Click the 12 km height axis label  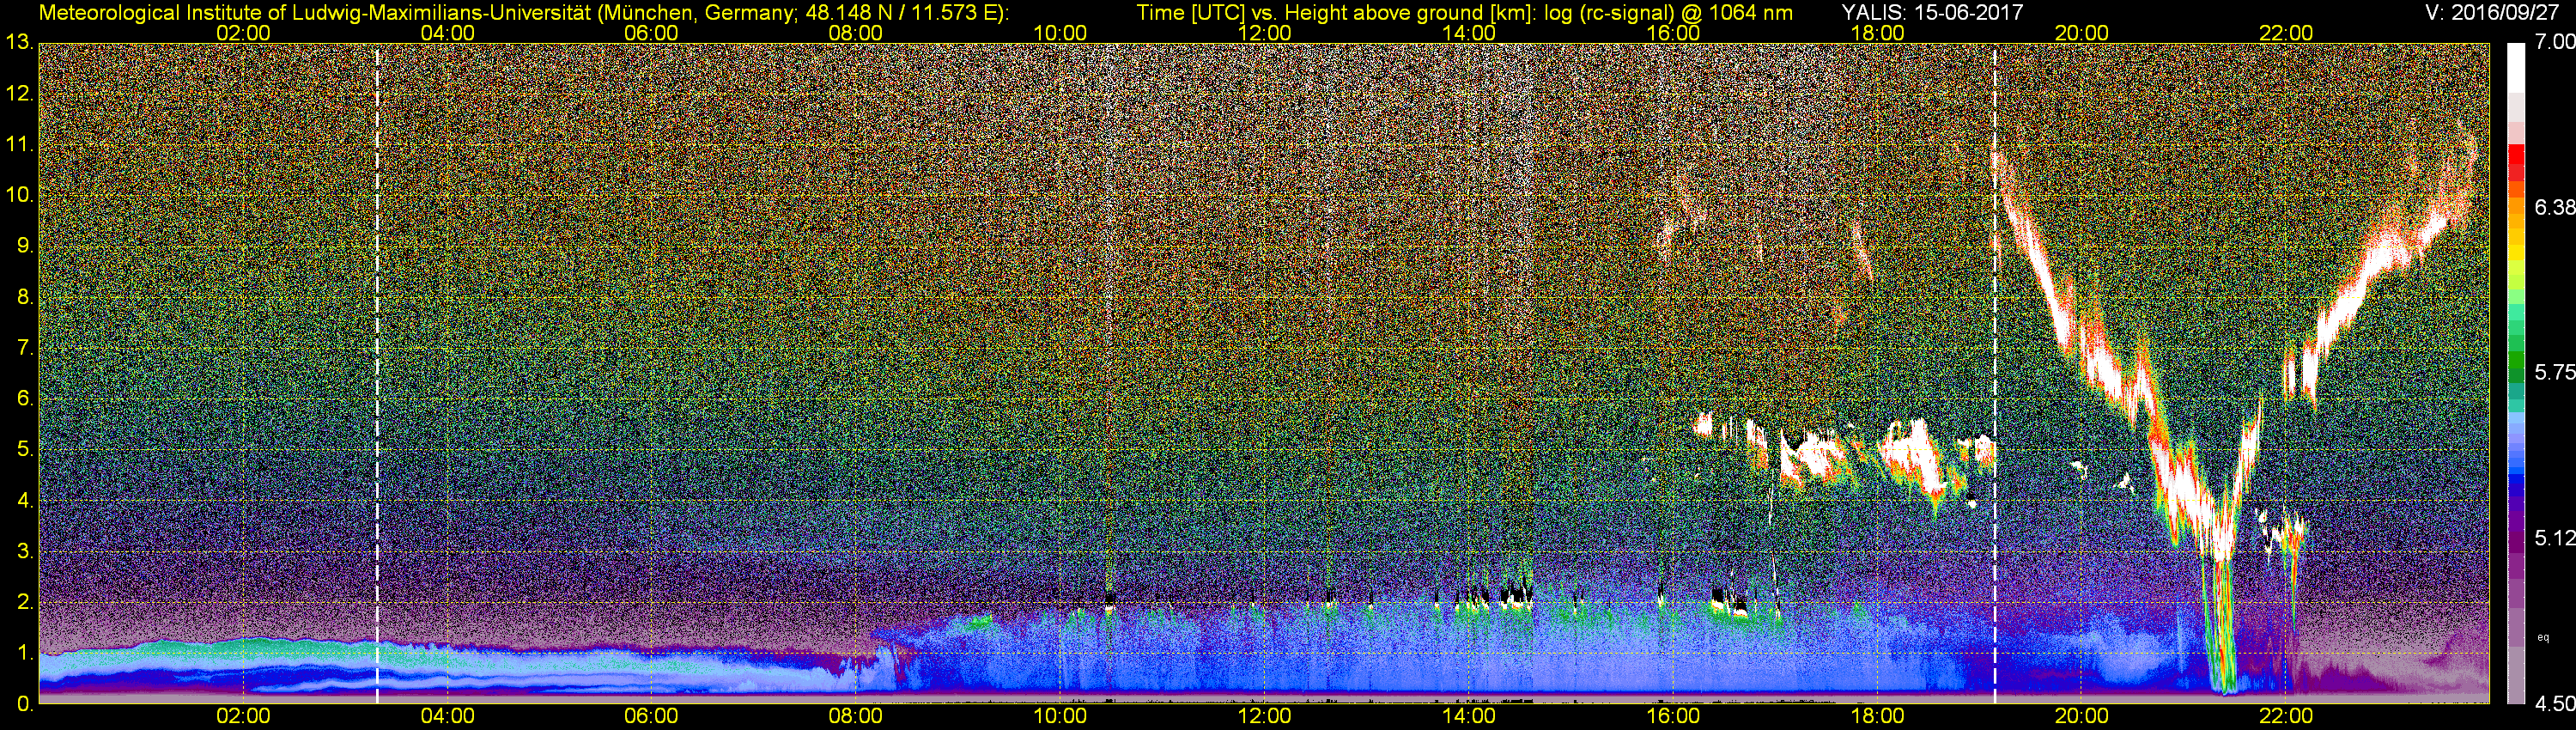(x=19, y=94)
